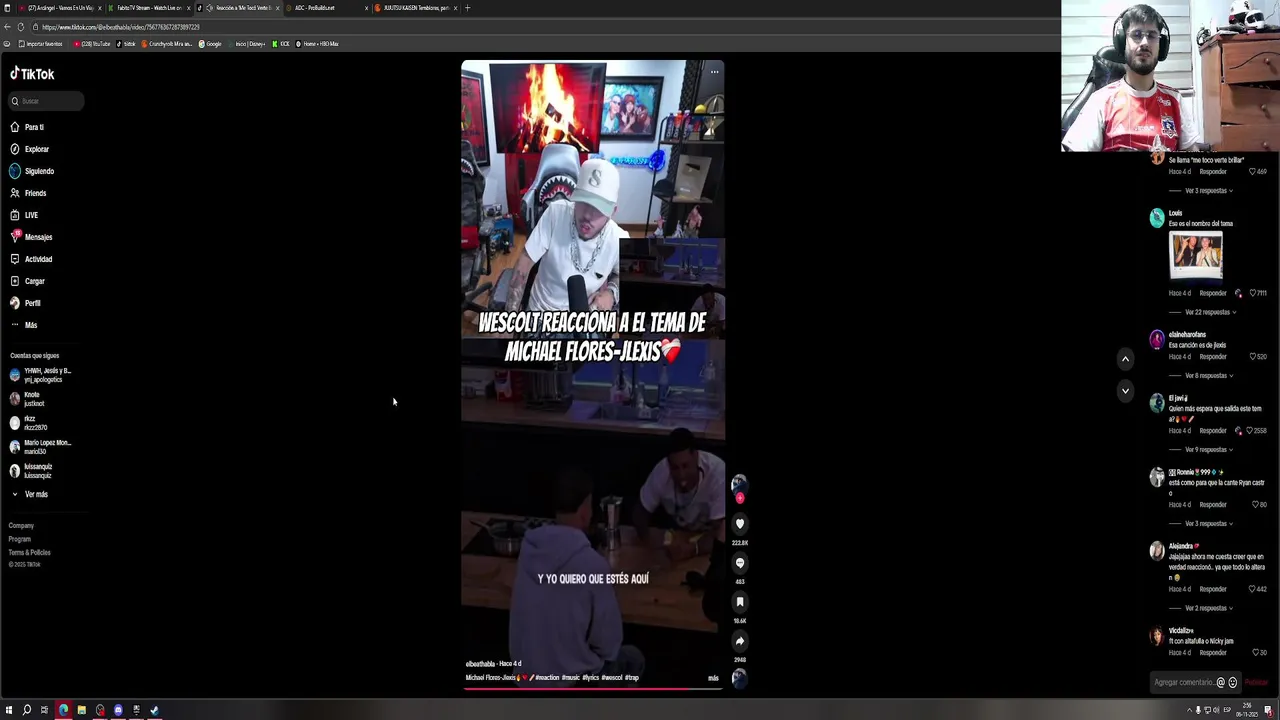Reload the page in browser
The height and width of the screenshot is (720, 1280).
point(20,27)
